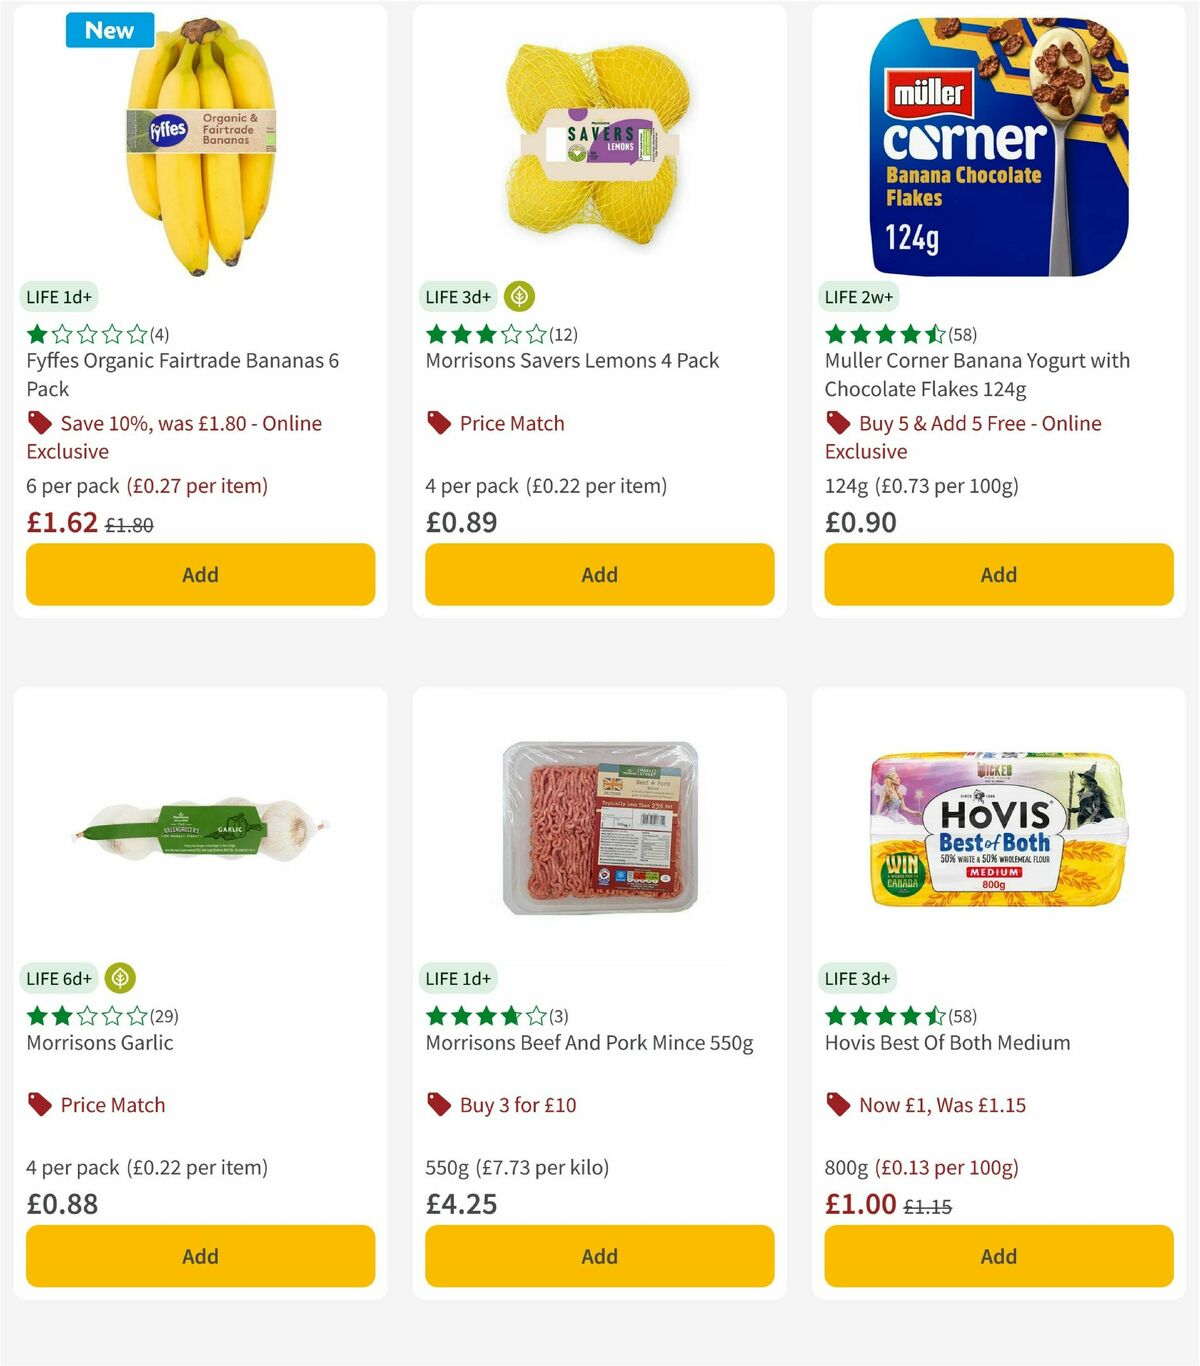Click the LIFE 2w+ badge on the Muller yogurt
This screenshot has height=1366, width=1200.
click(859, 296)
